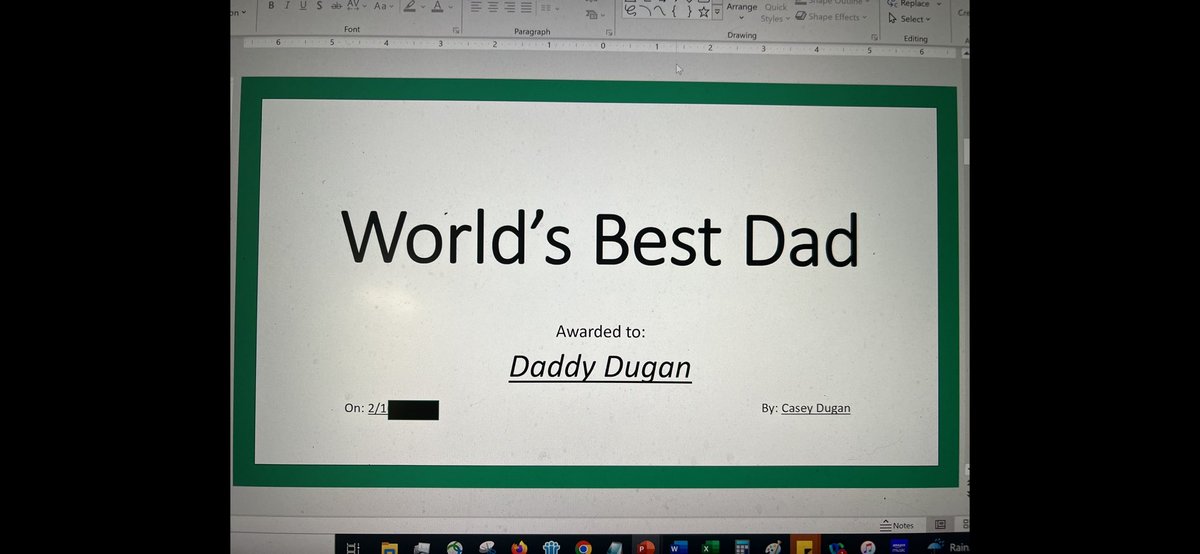Open the Add or Remove Columns dropdown
The width and height of the screenshot is (1200, 554).
pos(549,6)
